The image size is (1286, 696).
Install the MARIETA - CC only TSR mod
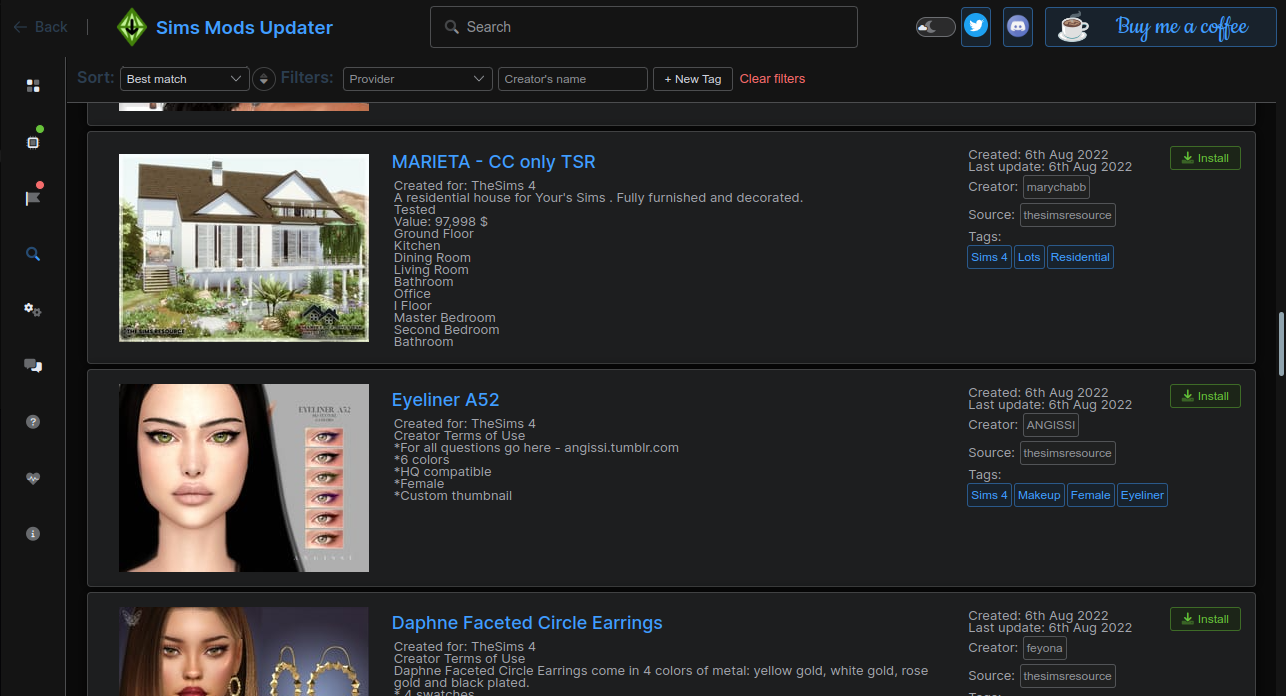[1205, 158]
